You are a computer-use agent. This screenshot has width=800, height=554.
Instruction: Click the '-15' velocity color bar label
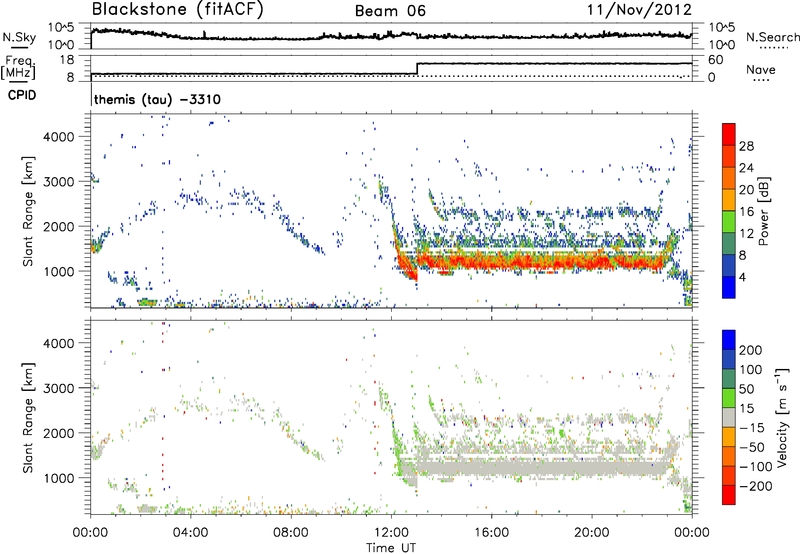pyautogui.click(x=751, y=428)
